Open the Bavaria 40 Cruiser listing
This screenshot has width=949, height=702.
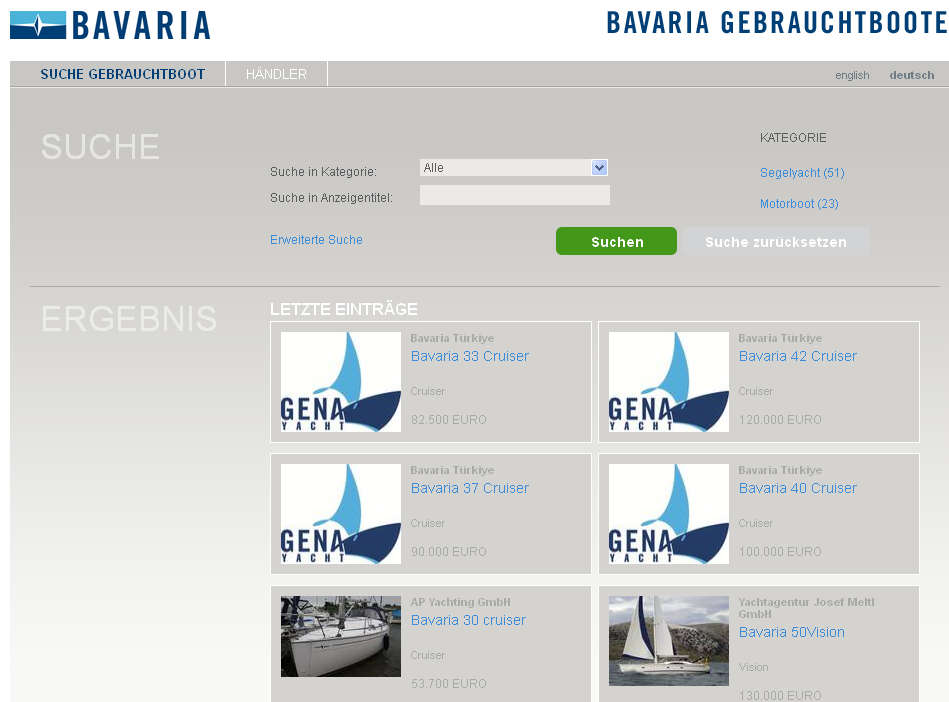(x=798, y=488)
